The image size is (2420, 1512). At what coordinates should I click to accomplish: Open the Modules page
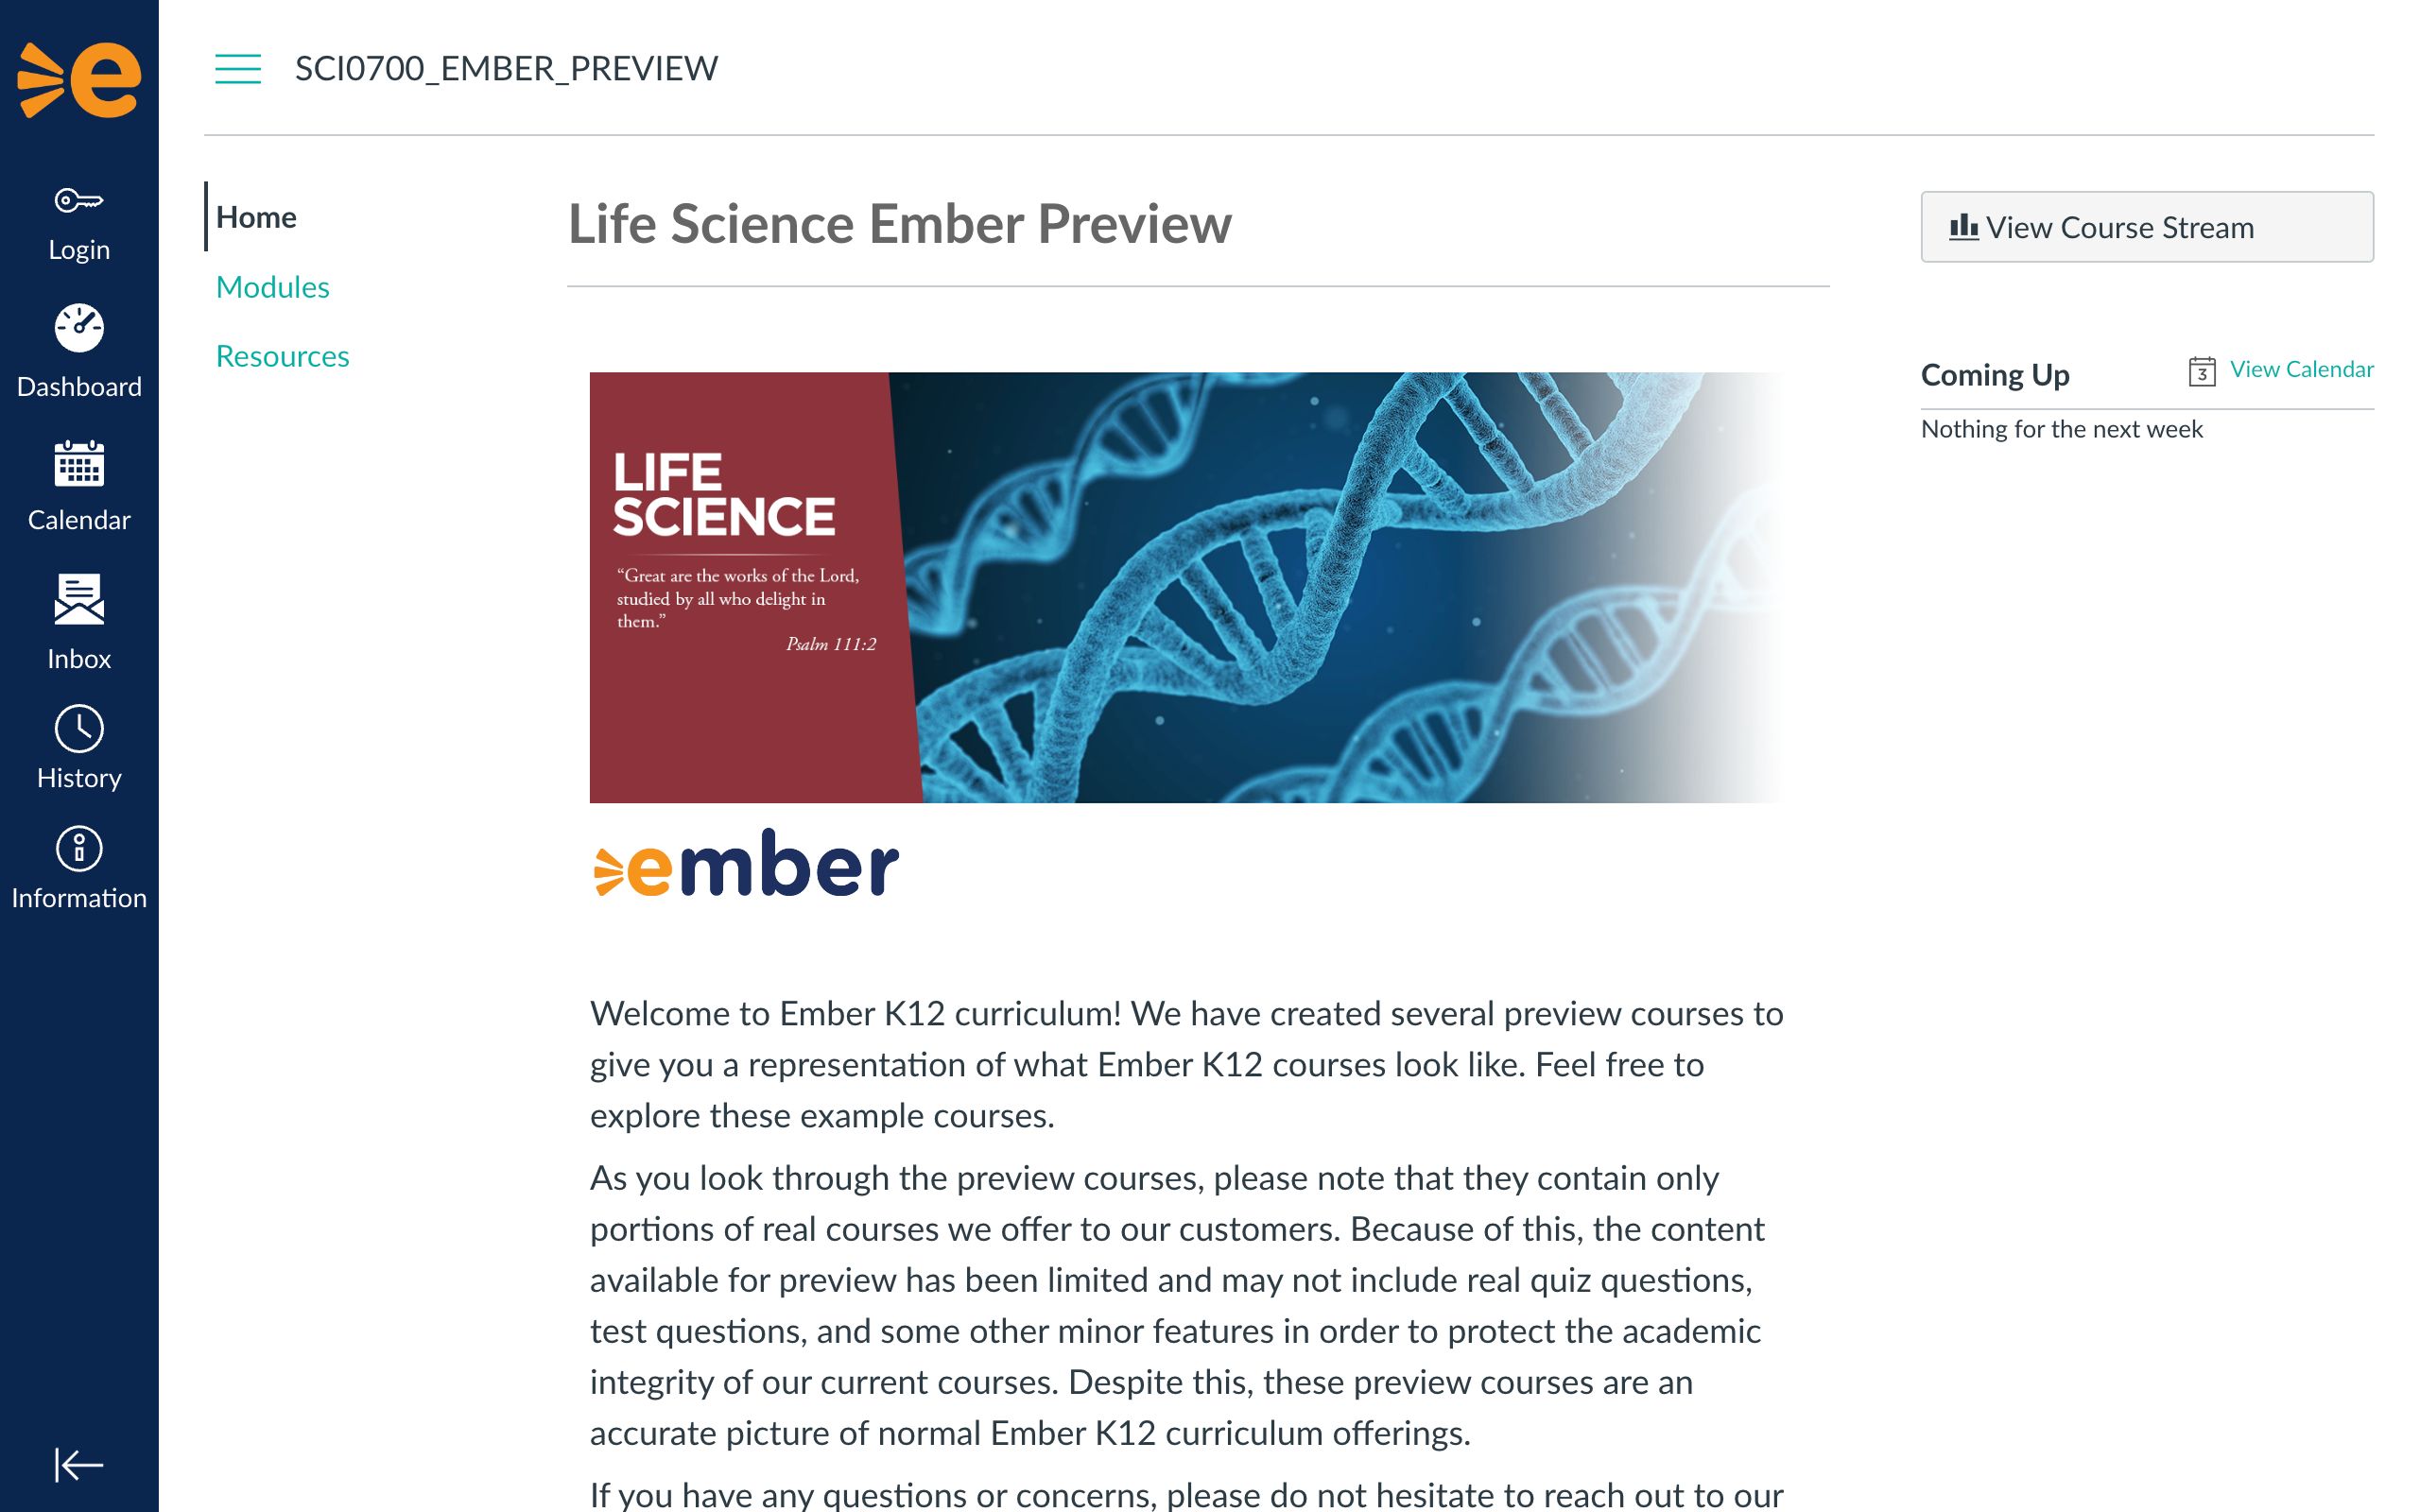pos(272,287)
